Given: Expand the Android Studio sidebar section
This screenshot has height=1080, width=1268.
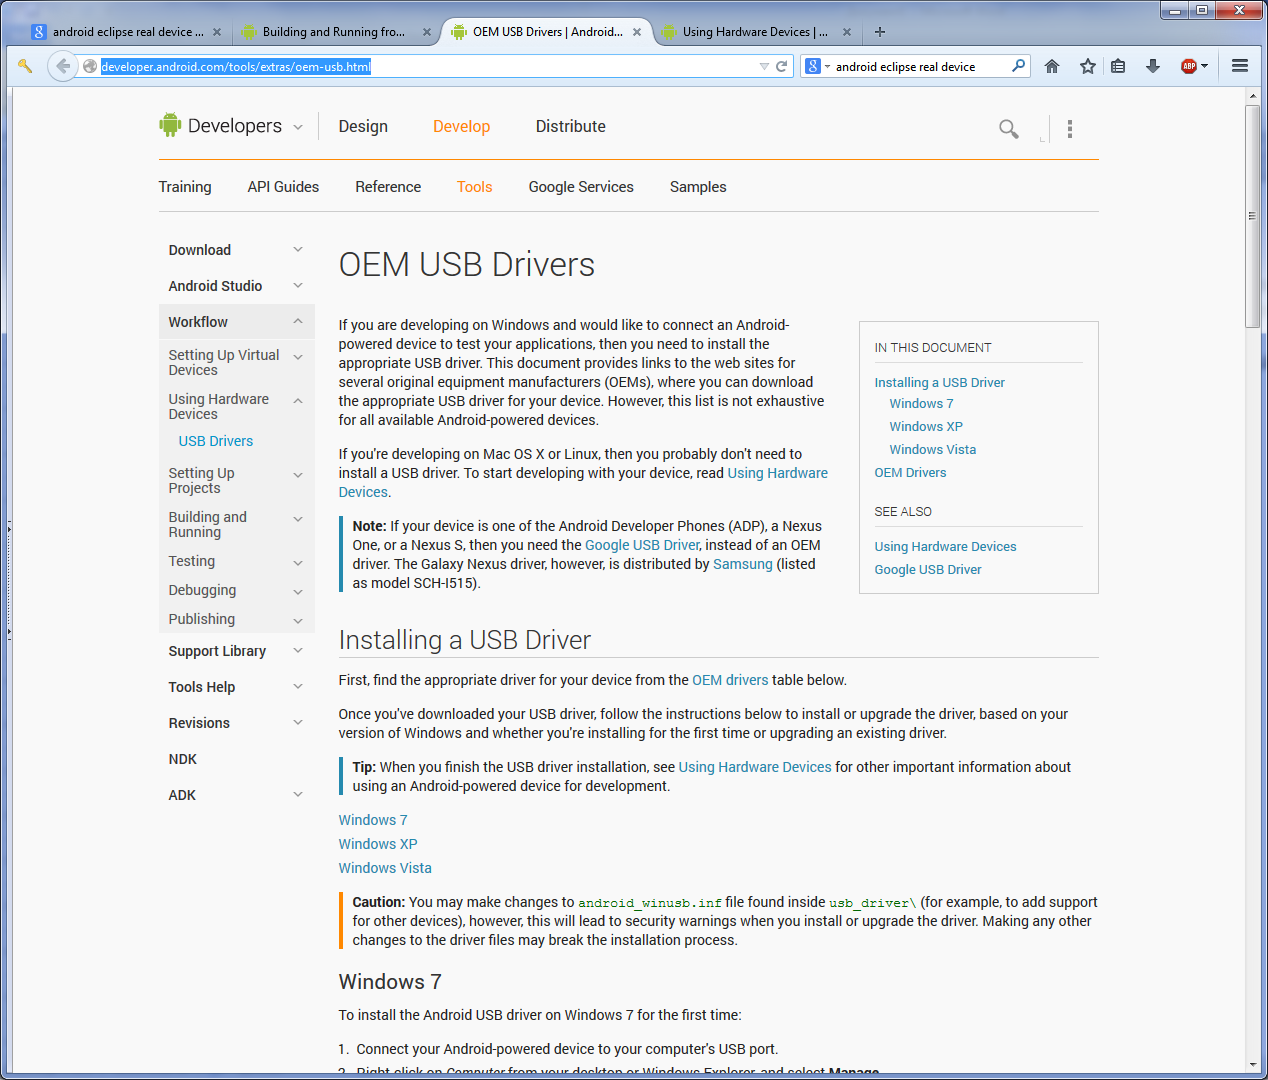Looking at the screenshot, I should [298, 285].
